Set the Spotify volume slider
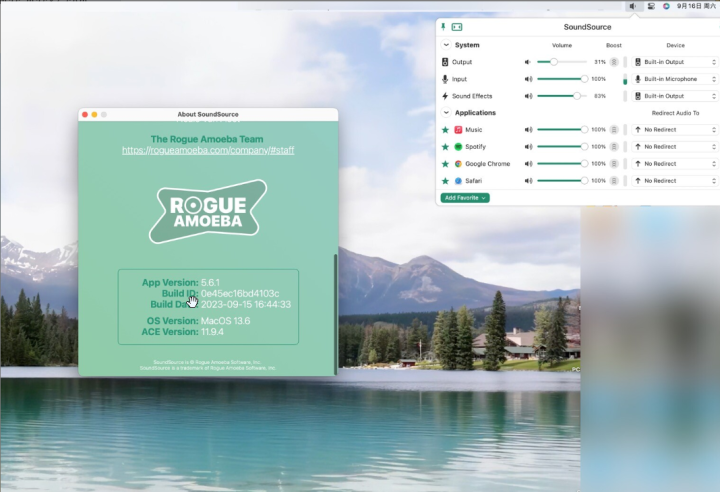This screenshot has height=492, width=720. 562,147
